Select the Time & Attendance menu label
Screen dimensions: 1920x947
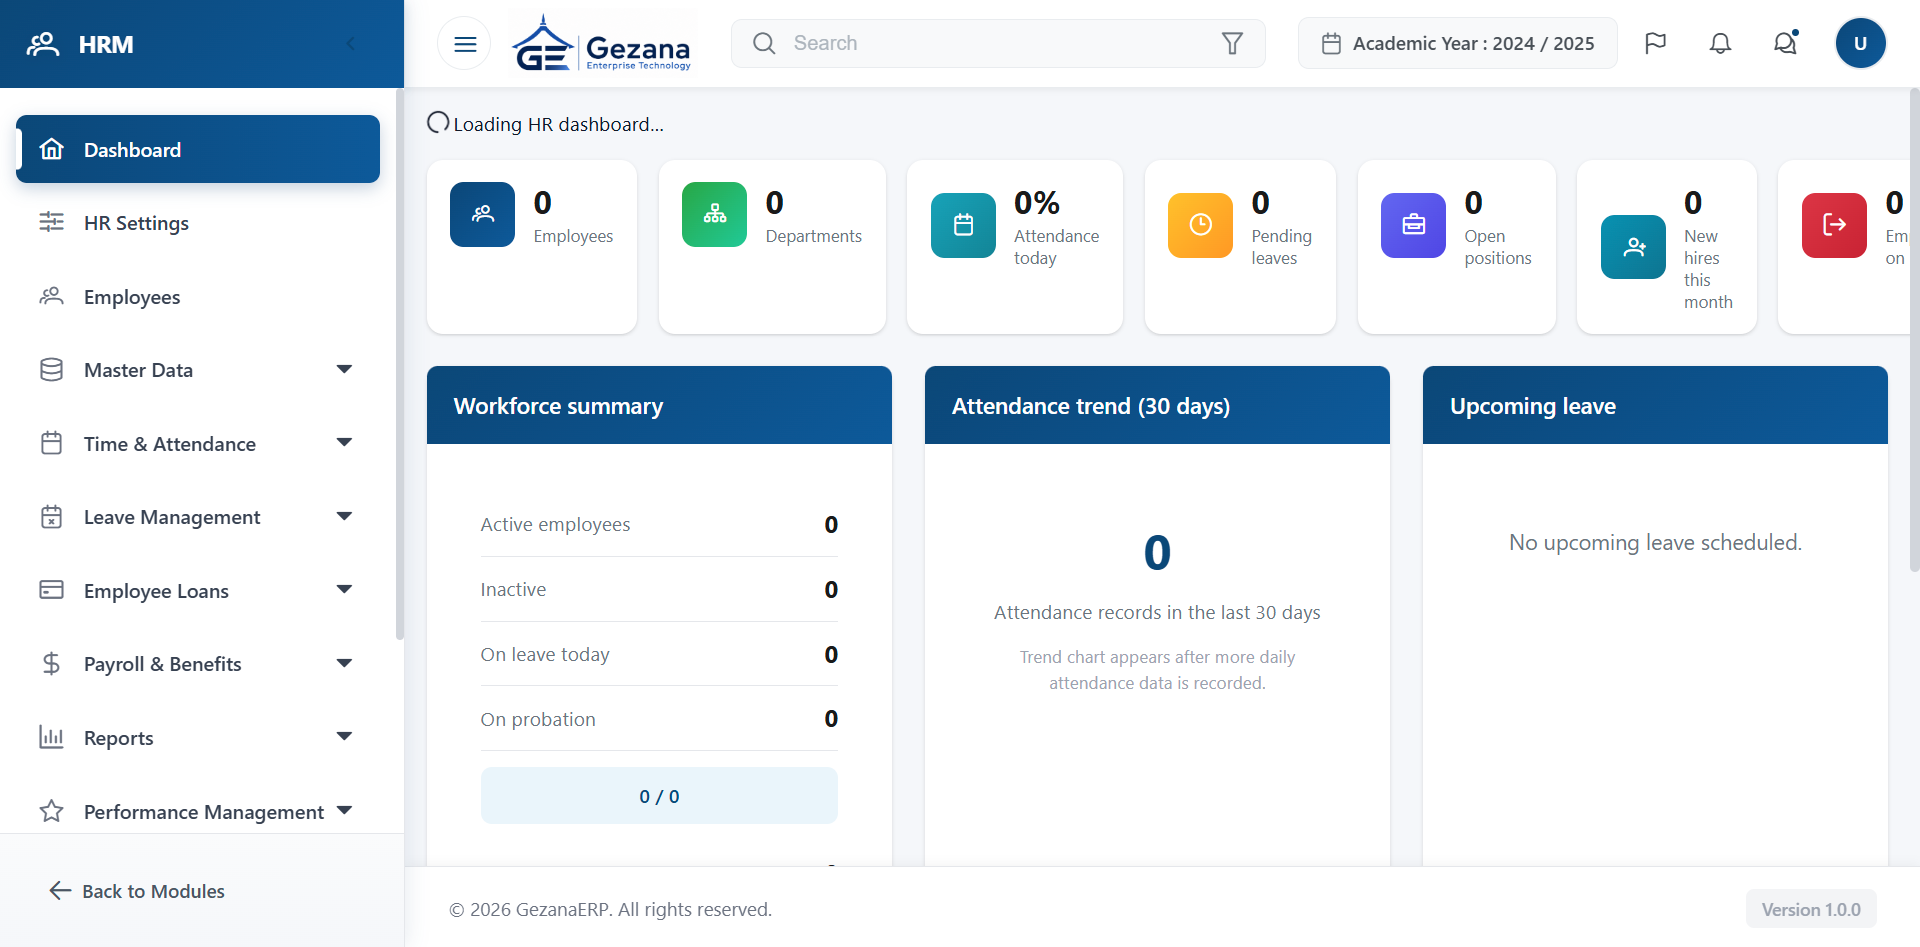(170, 444)
